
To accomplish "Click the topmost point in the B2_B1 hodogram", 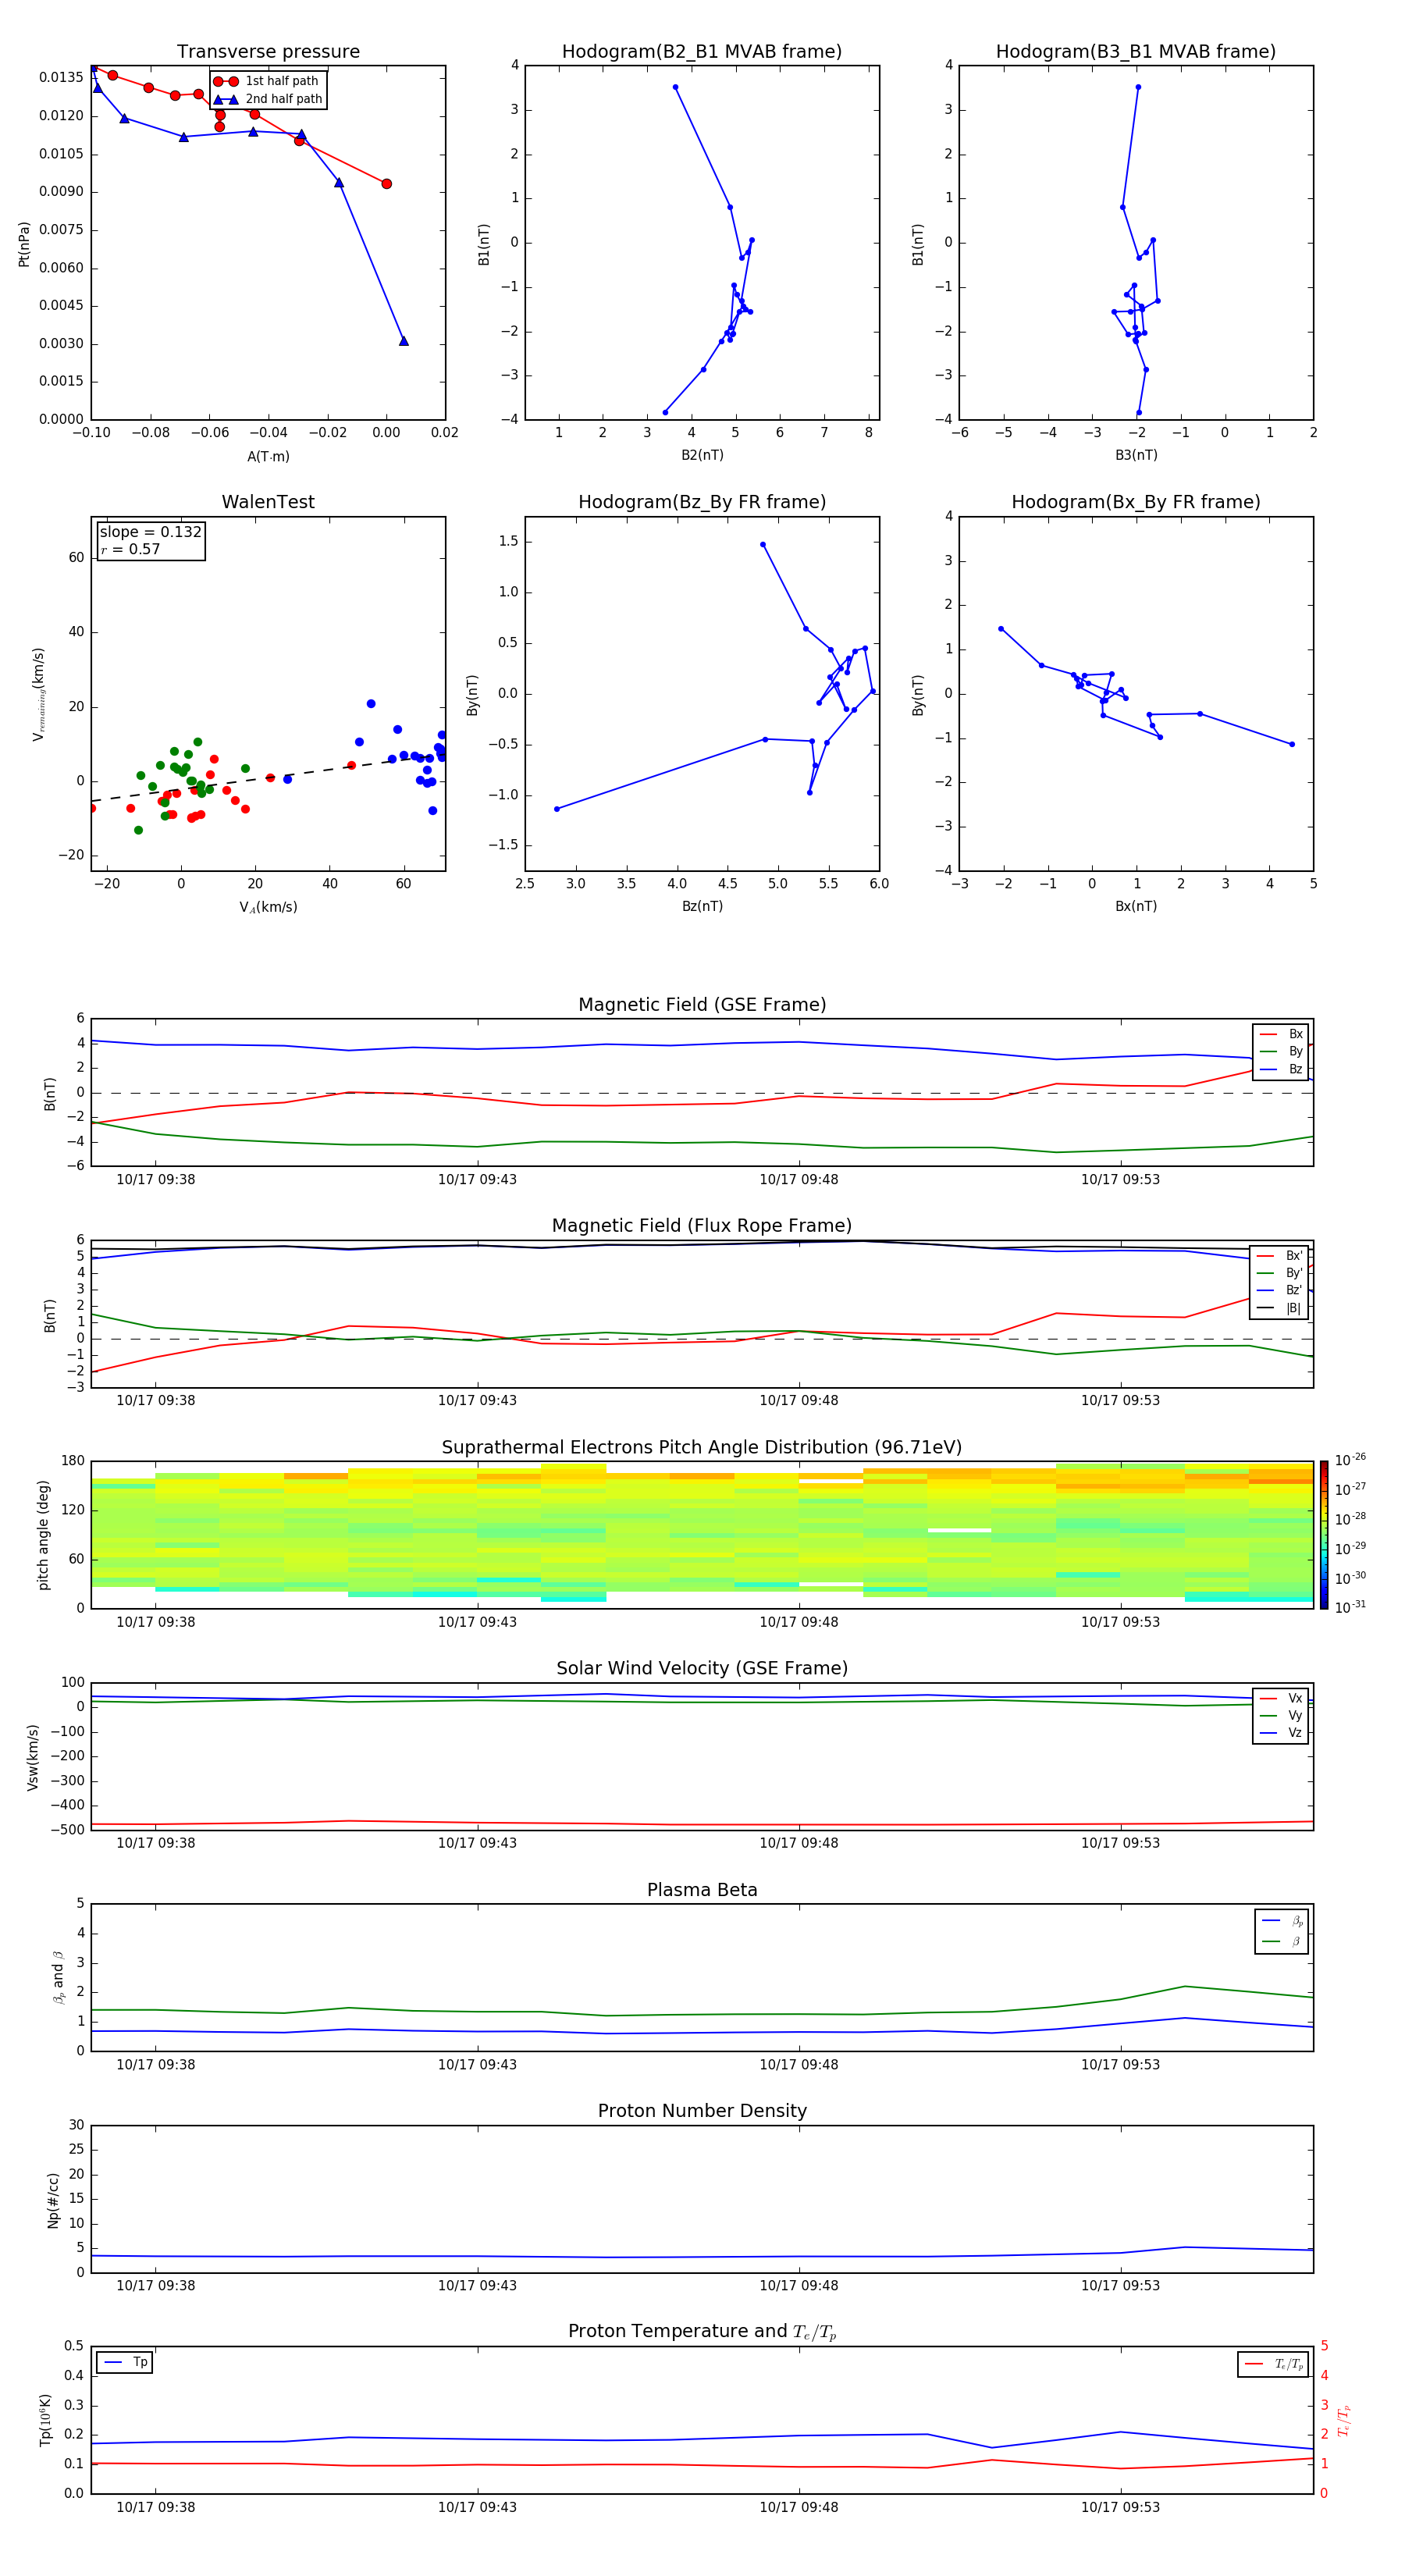I will click(x=675, y=87).
